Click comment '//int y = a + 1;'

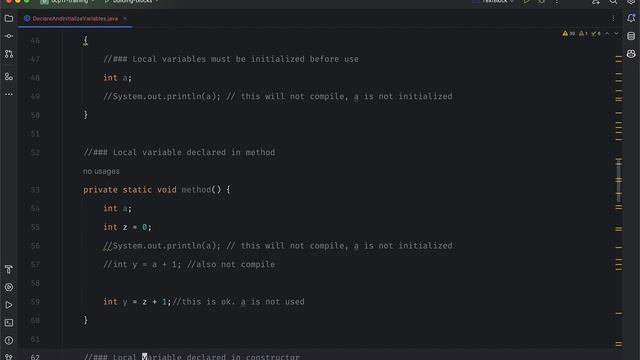pos(142,264)
